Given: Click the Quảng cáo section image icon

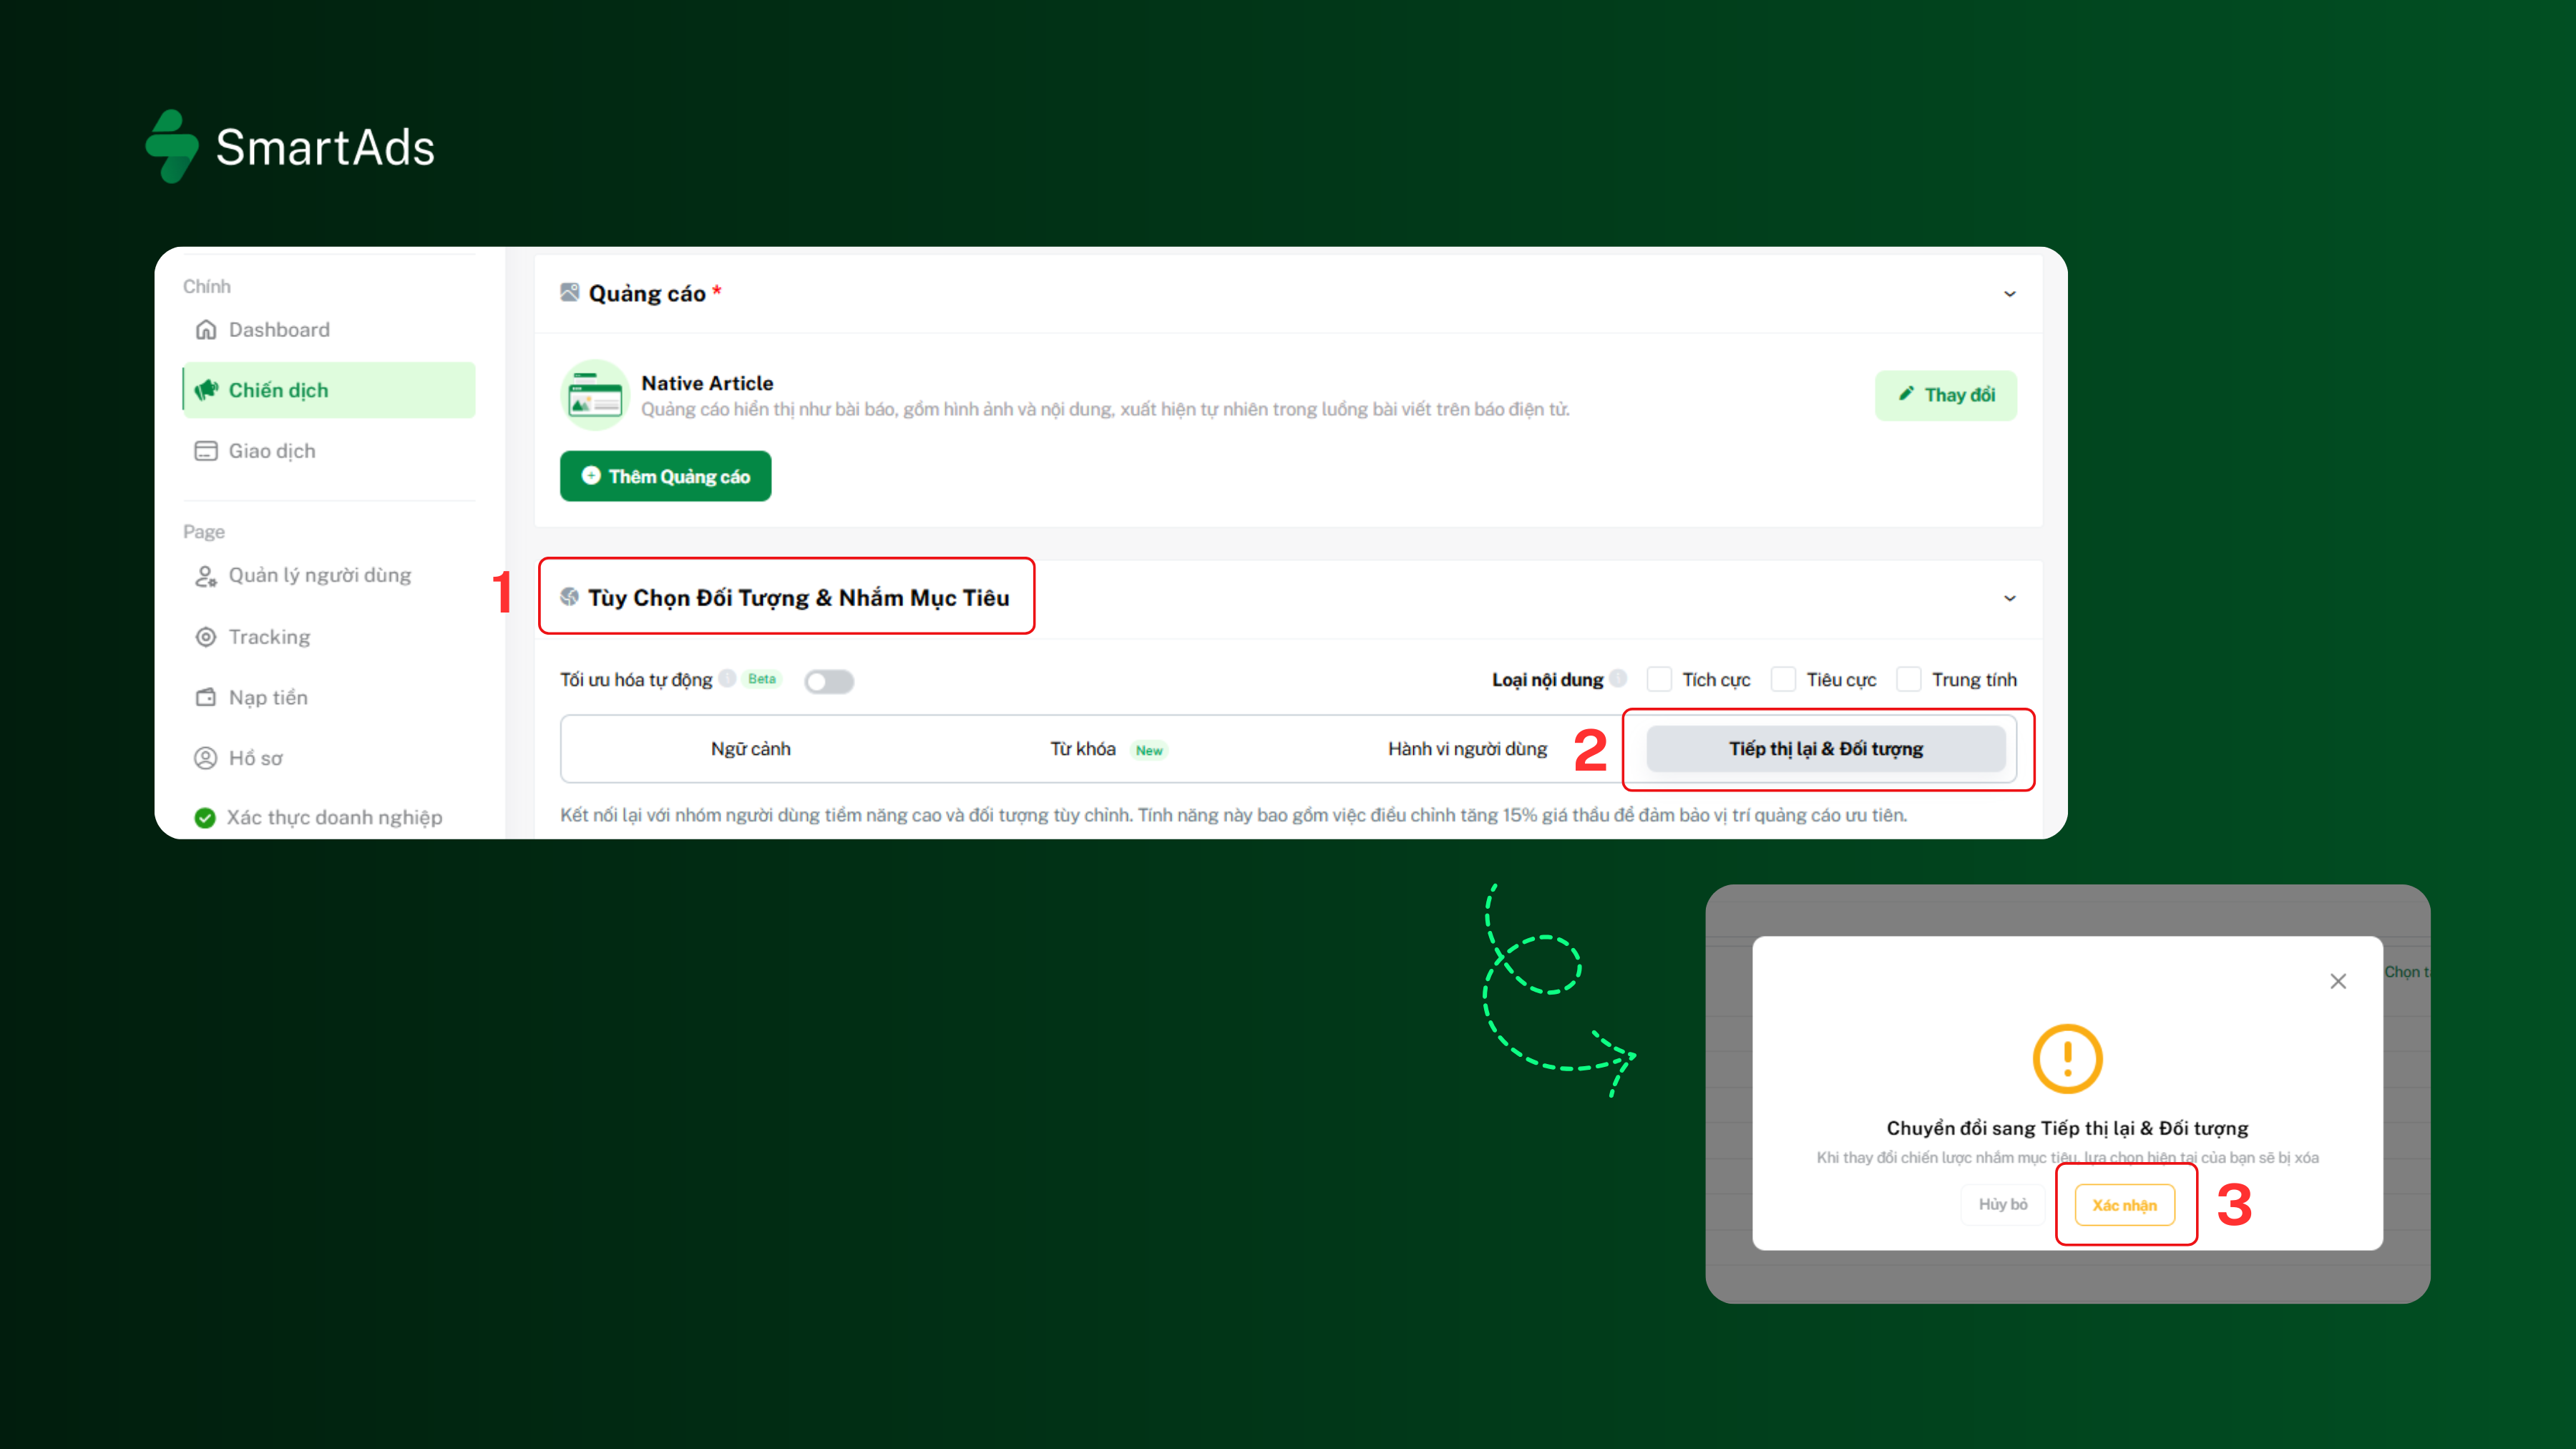Looking at the screenshot, I should tap(570, 292).
